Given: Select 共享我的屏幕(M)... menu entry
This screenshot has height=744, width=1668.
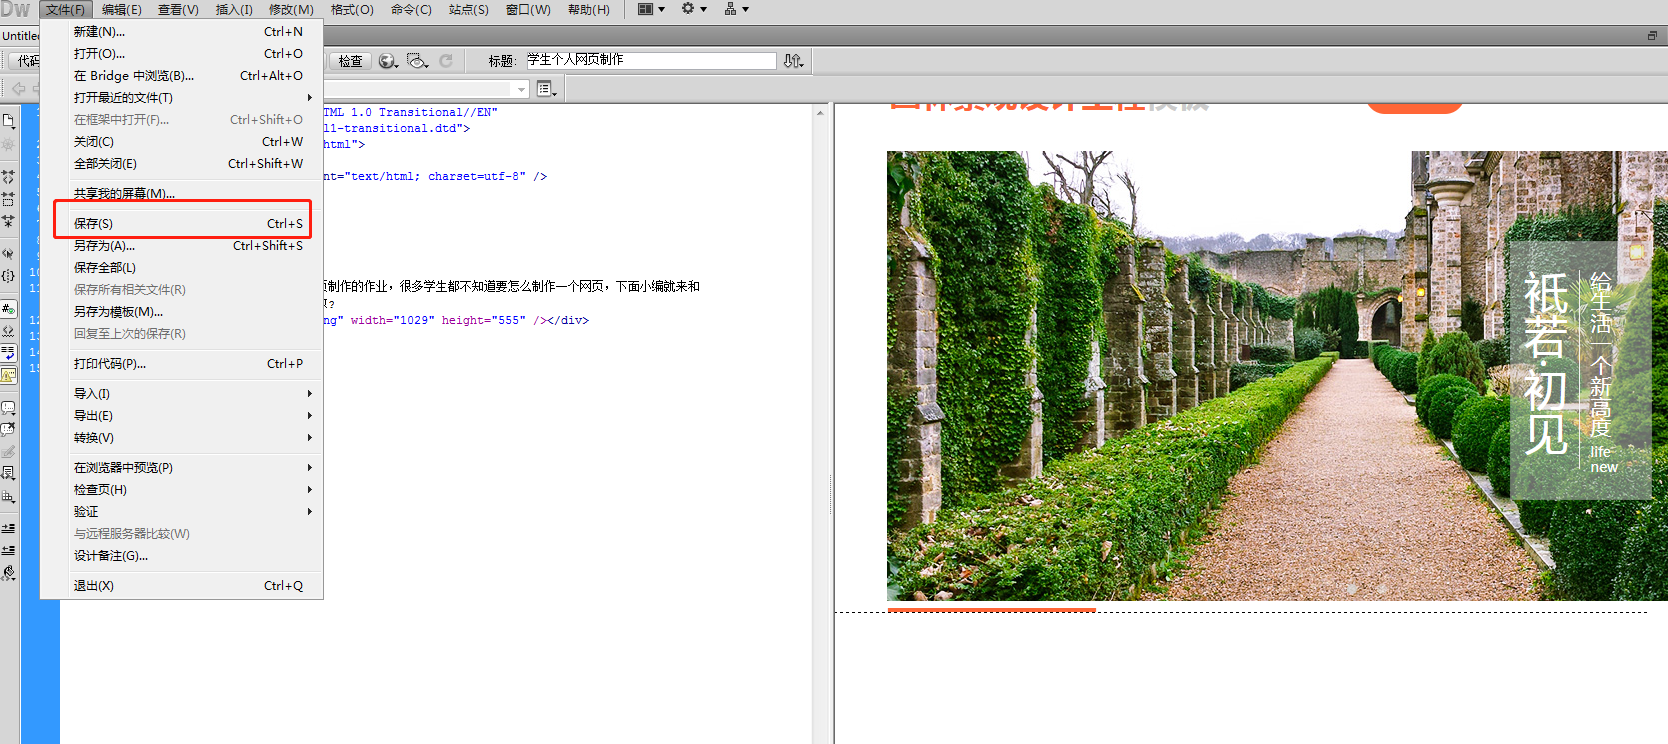Looking at the screenshot, I should point(181,194).
